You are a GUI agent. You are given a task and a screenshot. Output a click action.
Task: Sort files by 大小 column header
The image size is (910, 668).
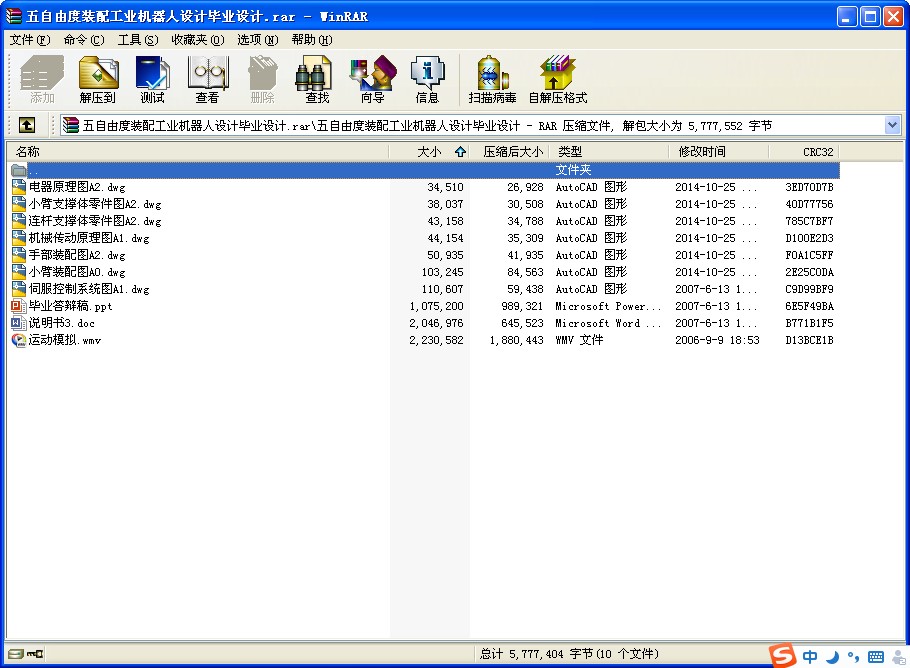point(428,152)
